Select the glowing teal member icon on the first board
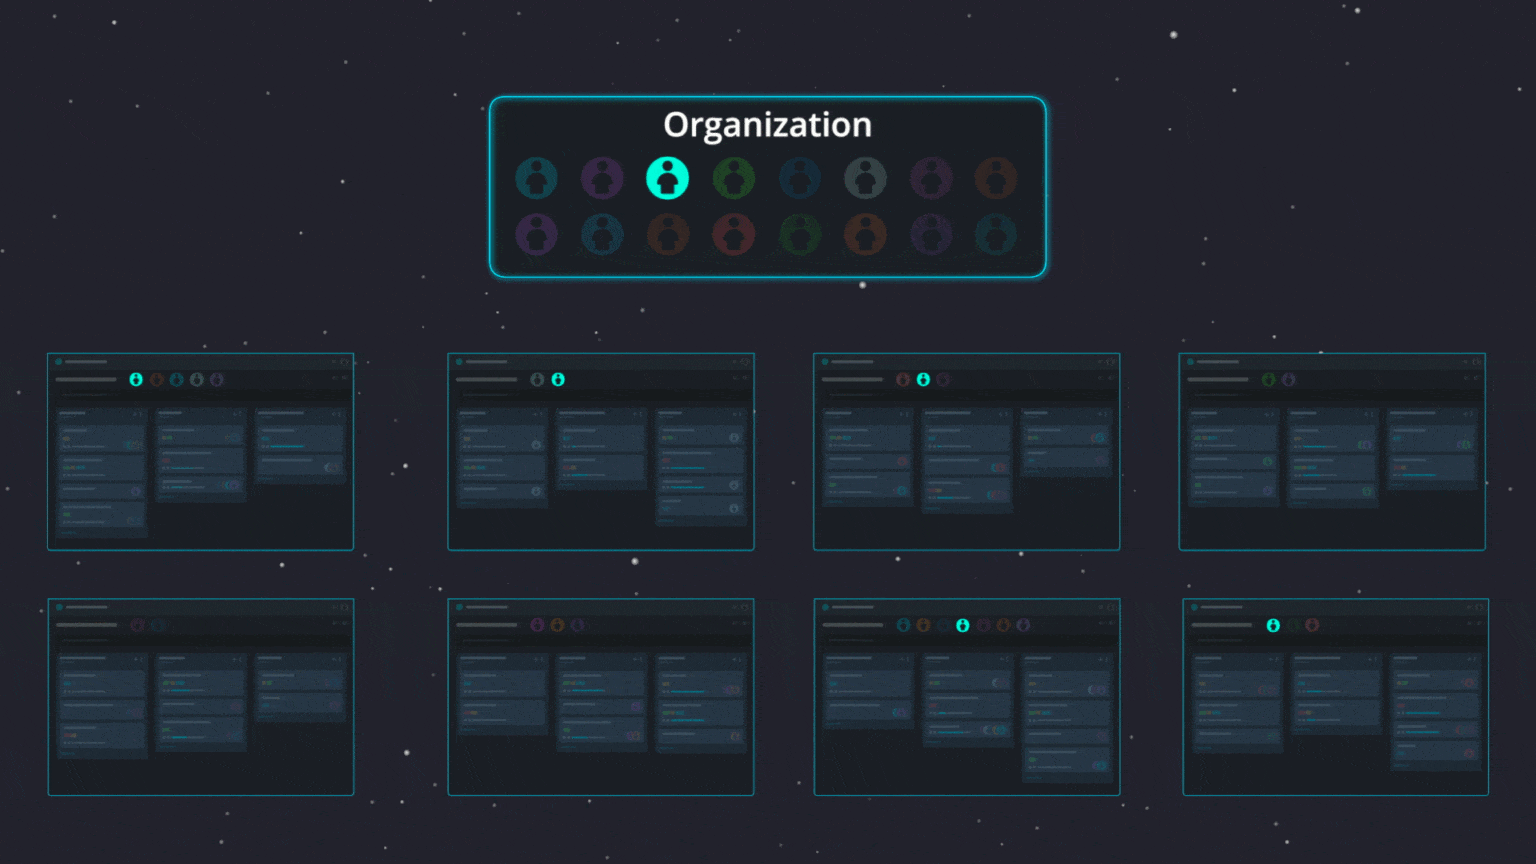The image size is (1536, 864). [x=136, y=380]
